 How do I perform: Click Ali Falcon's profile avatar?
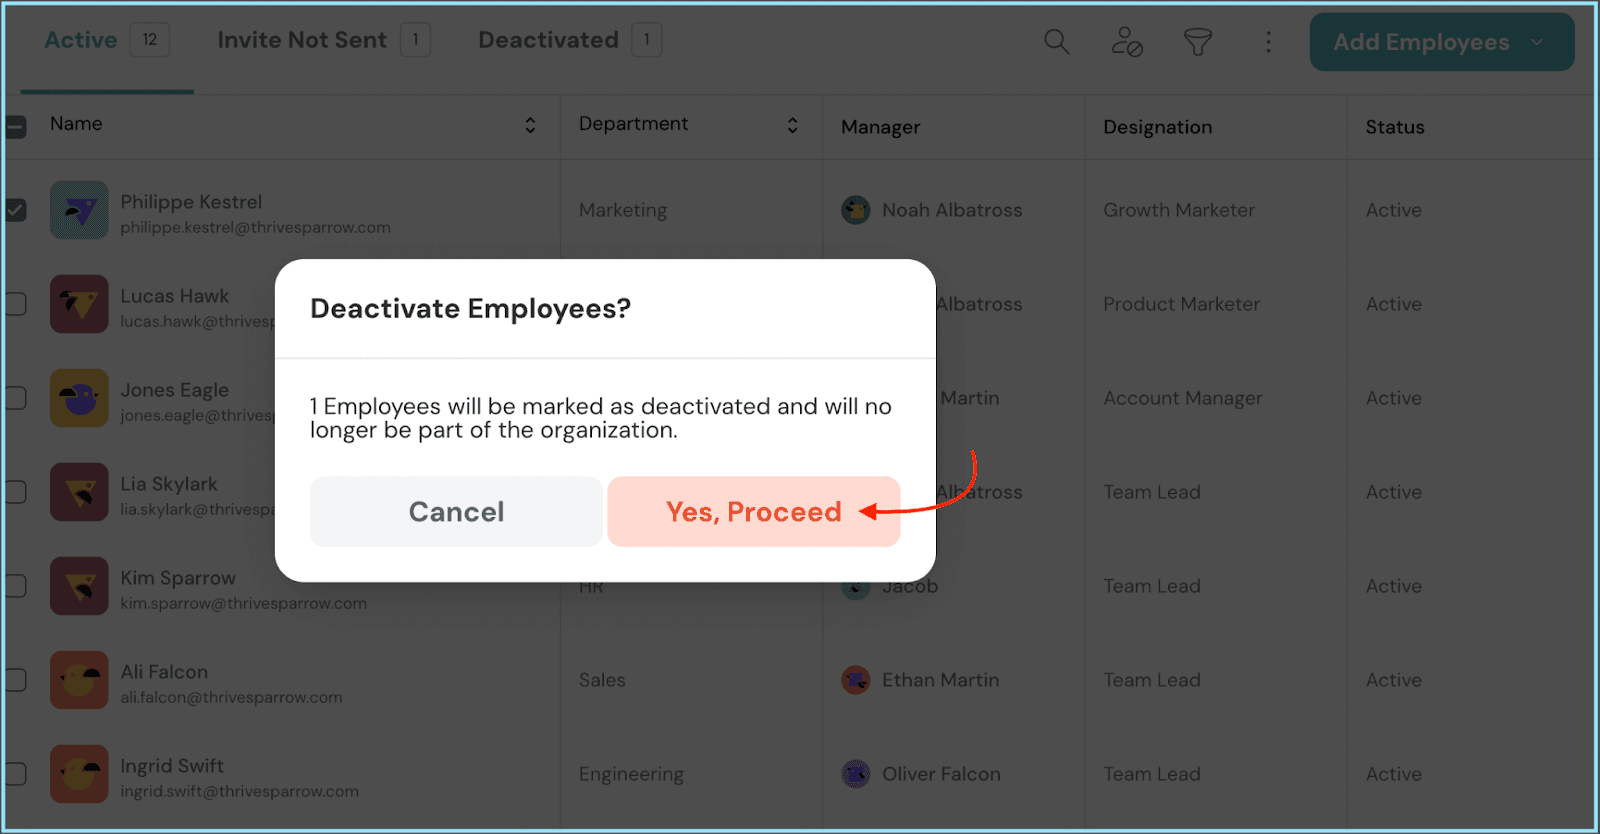pos(79,680)
